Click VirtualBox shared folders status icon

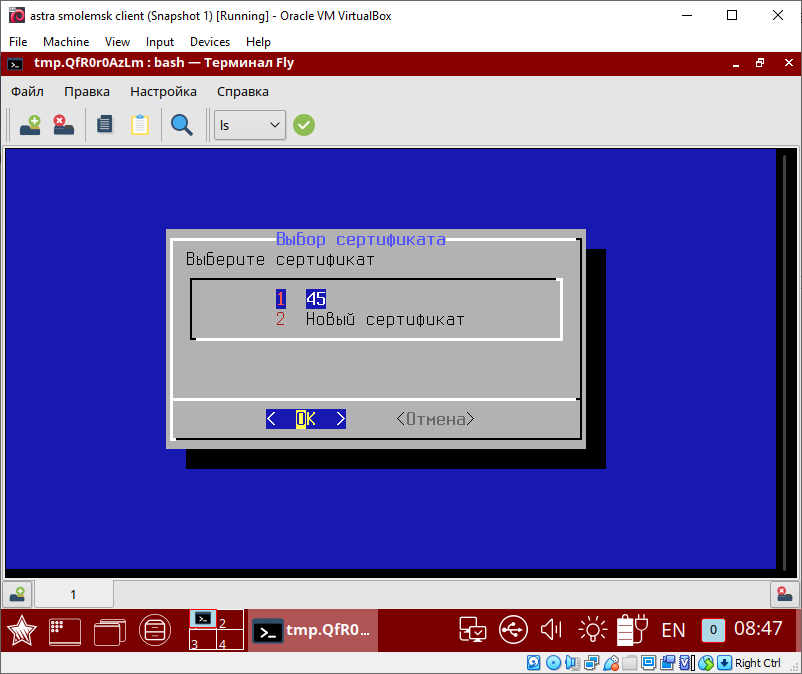coord(630,663)
